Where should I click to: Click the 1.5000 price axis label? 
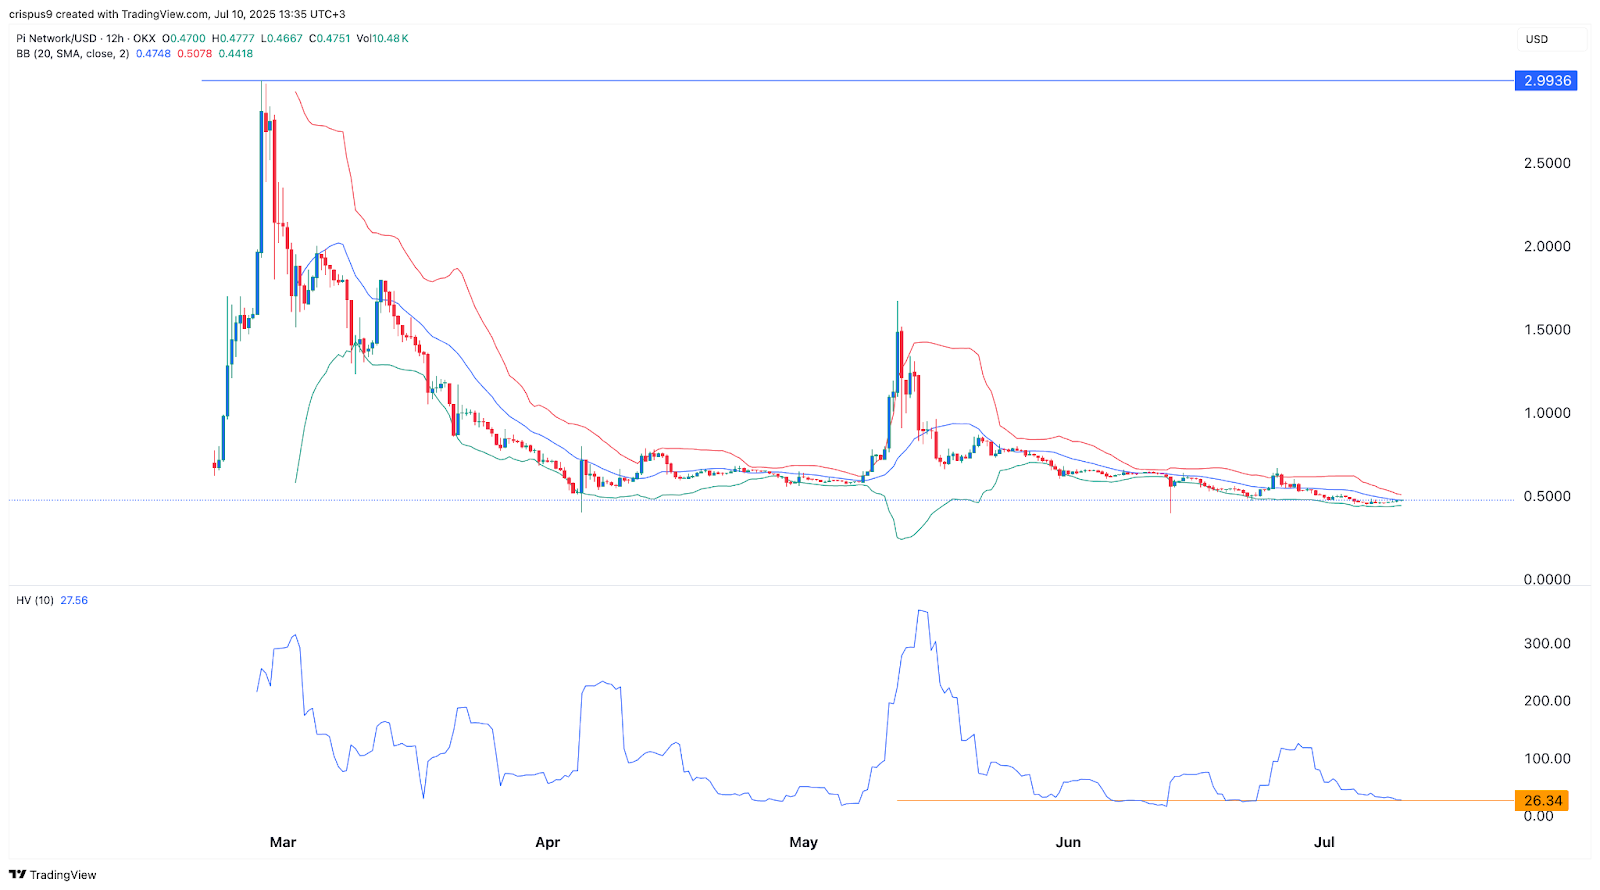[x=1547, y=330]
